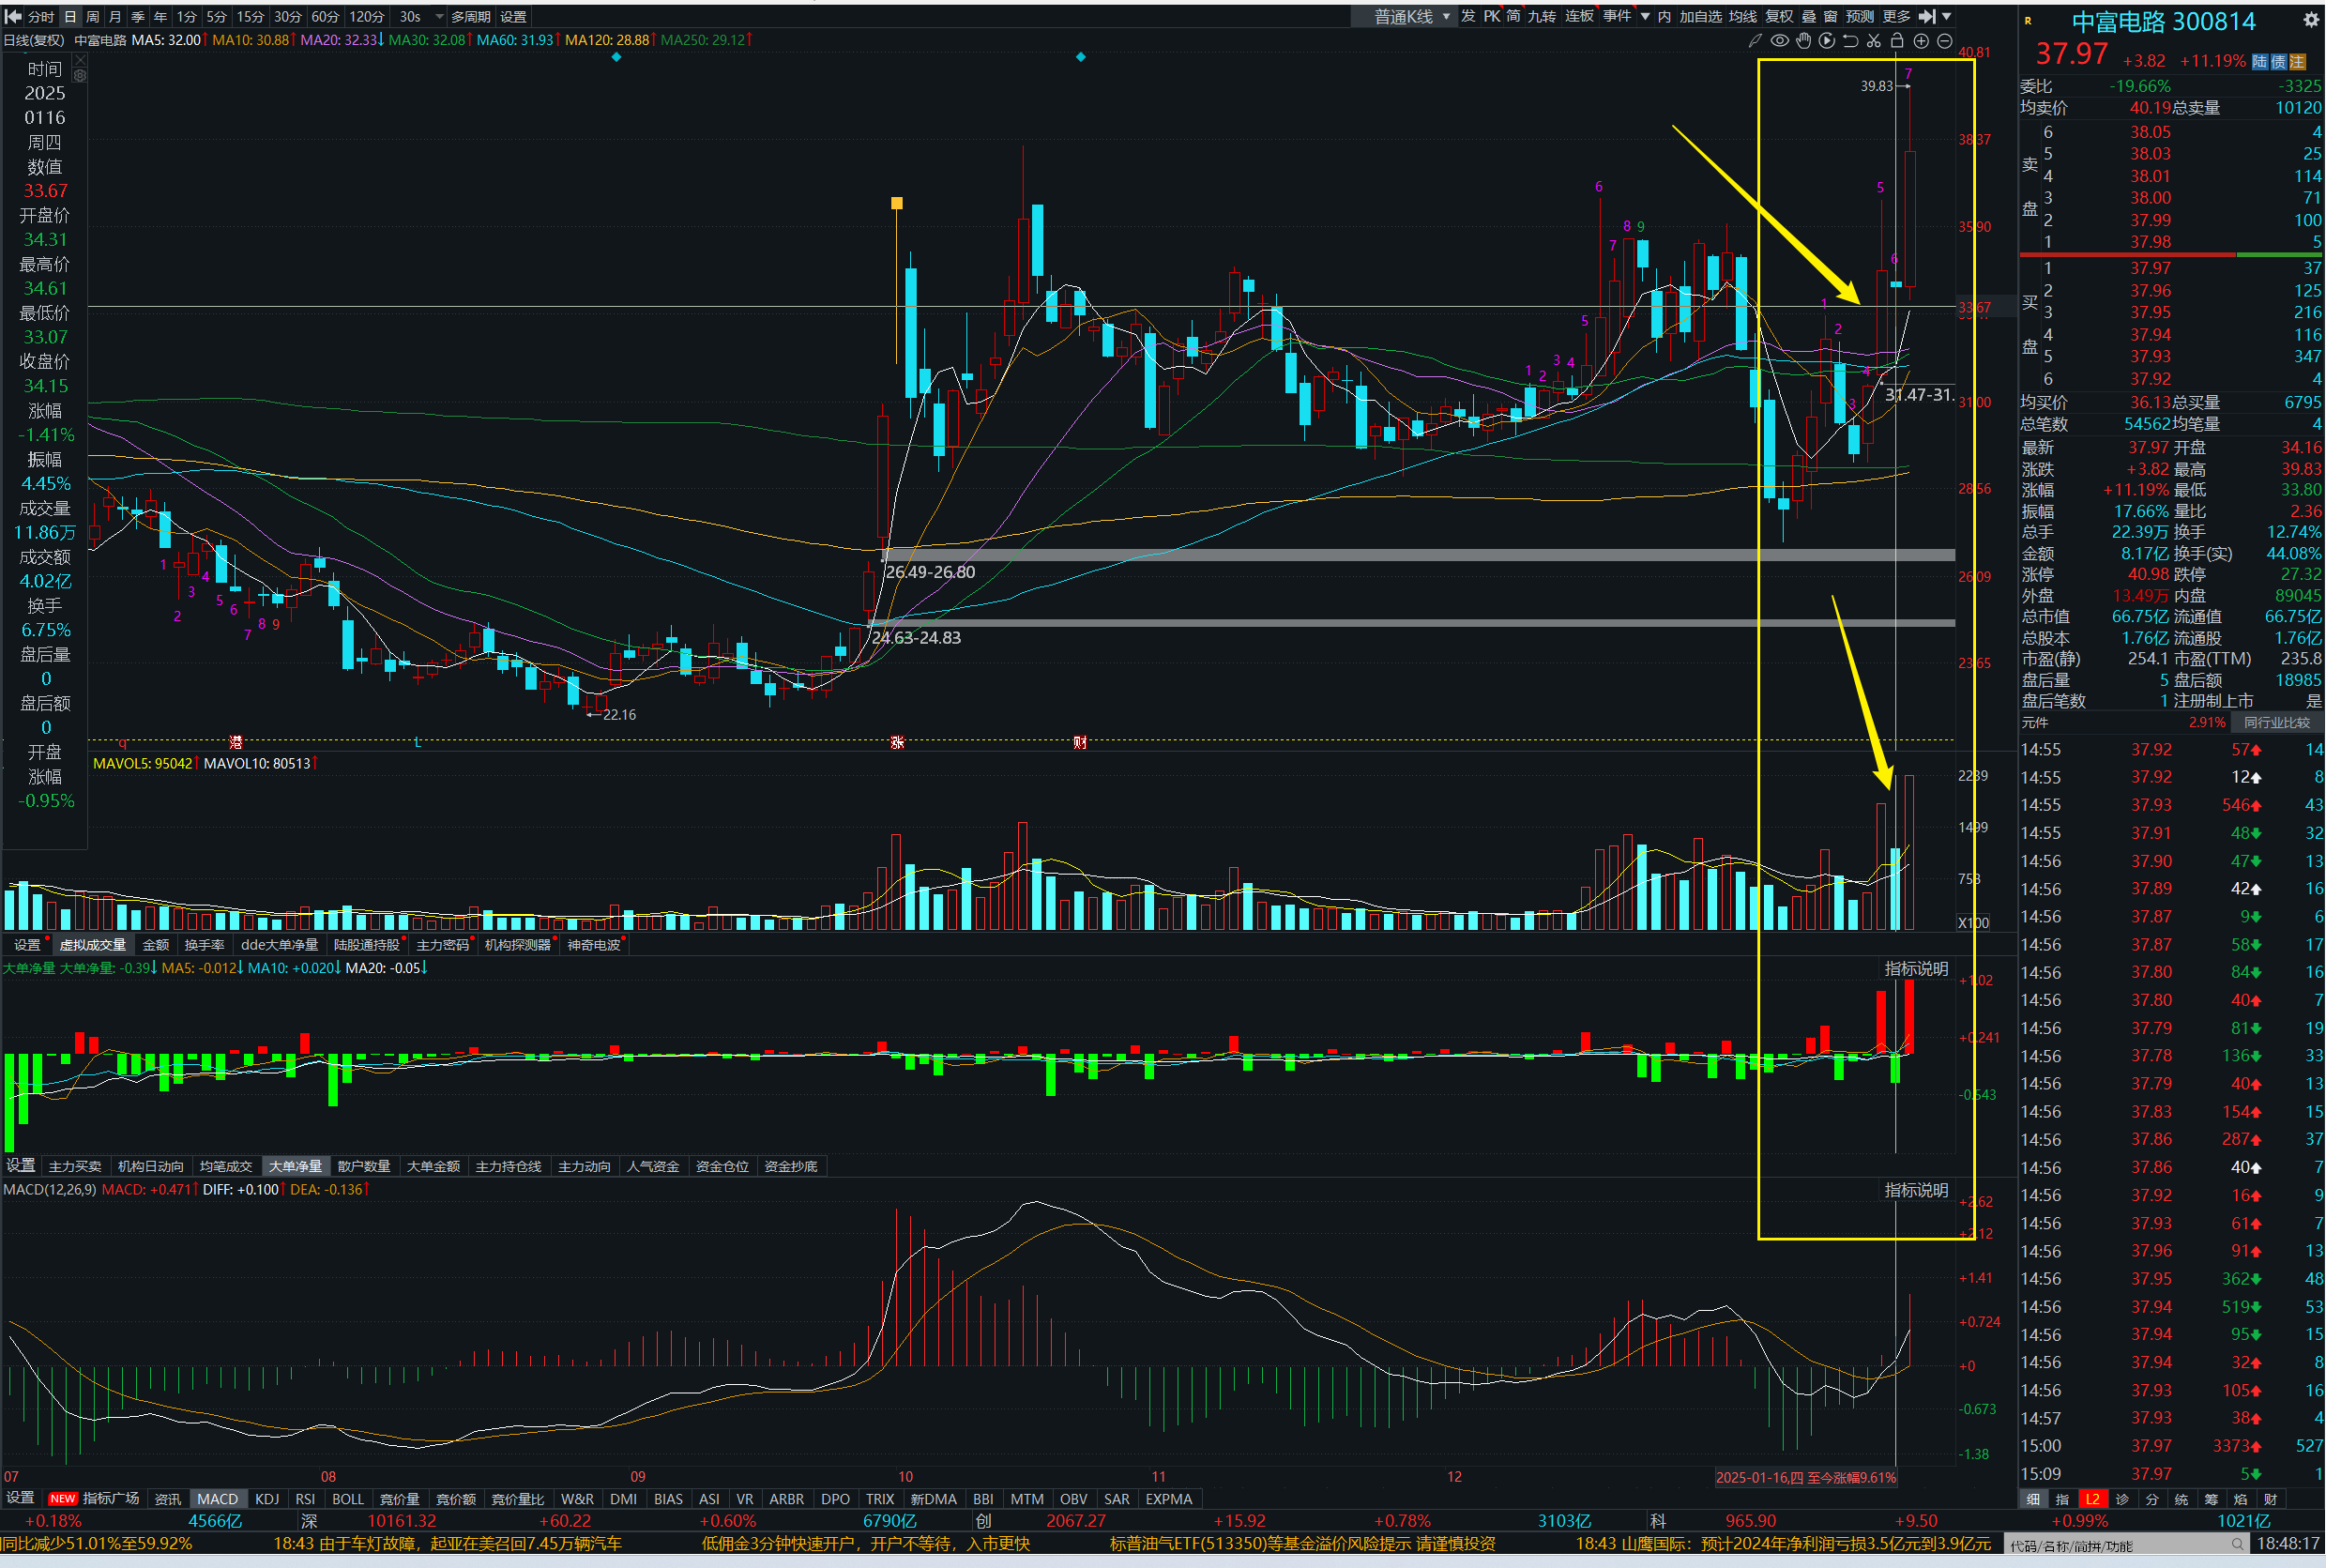Click the 同行业比较 button
This screenshot has height=1568, width=2326.
pyautogui.click(x=2276, y=722)
